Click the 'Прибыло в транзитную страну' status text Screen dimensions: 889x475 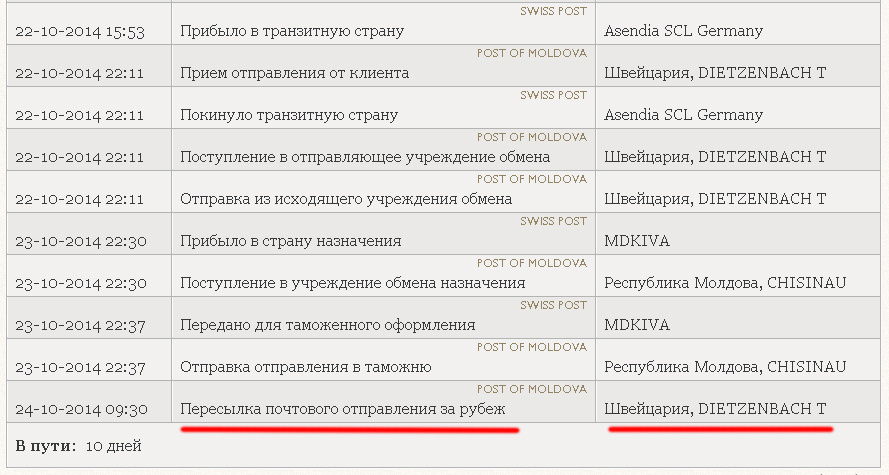tap(292, 31)
